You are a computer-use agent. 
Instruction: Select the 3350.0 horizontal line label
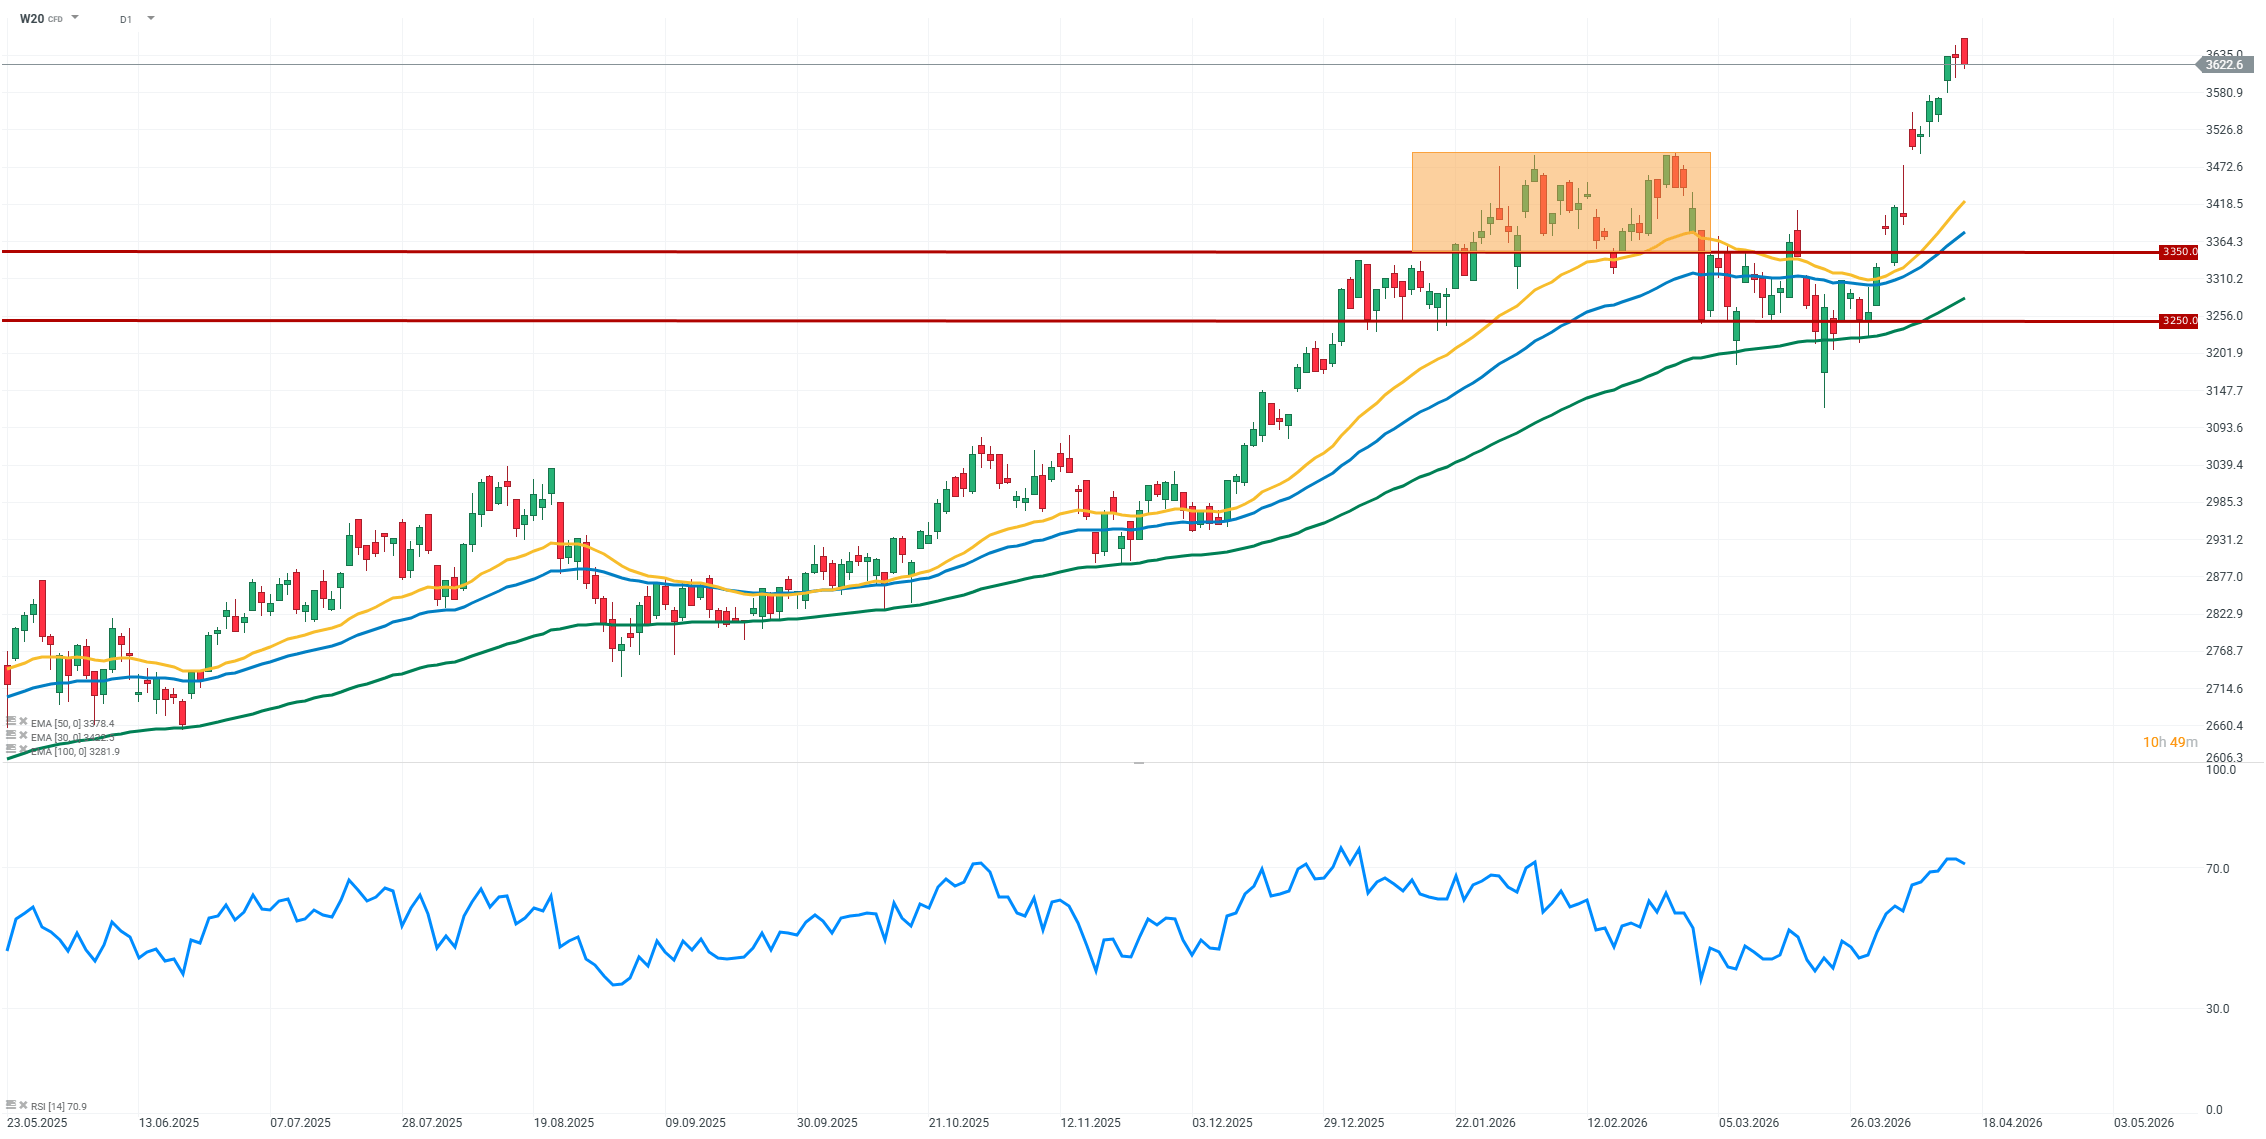click(2179, 252)
